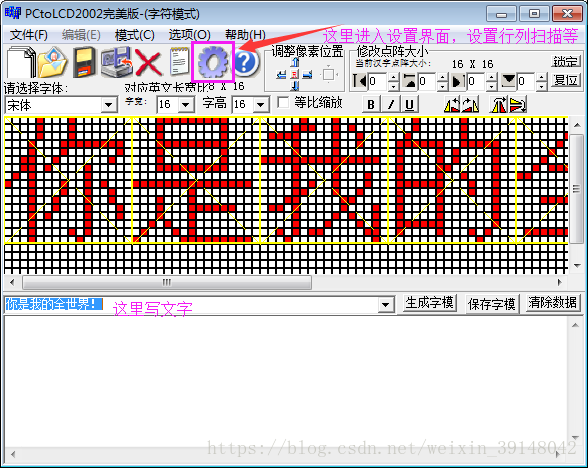Click the center reset pixel position icon

click(x=295, y=75)
